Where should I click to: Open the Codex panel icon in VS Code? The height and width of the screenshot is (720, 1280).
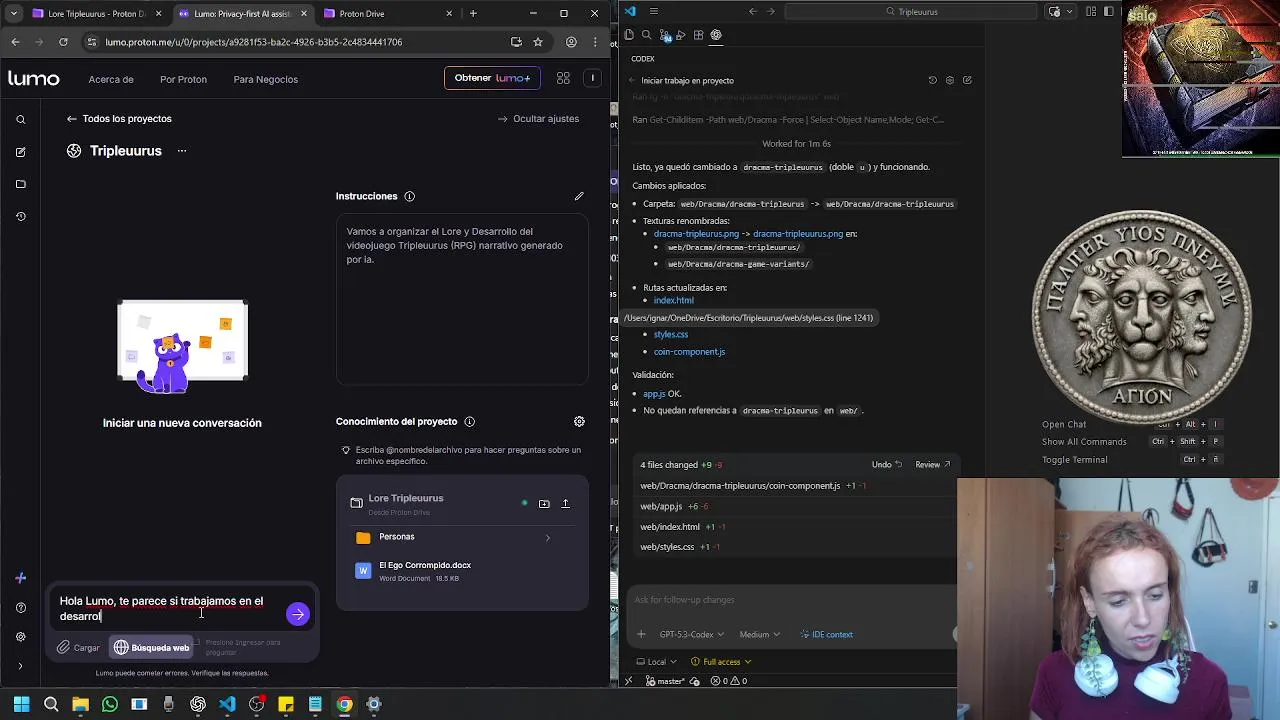point(716,35)
